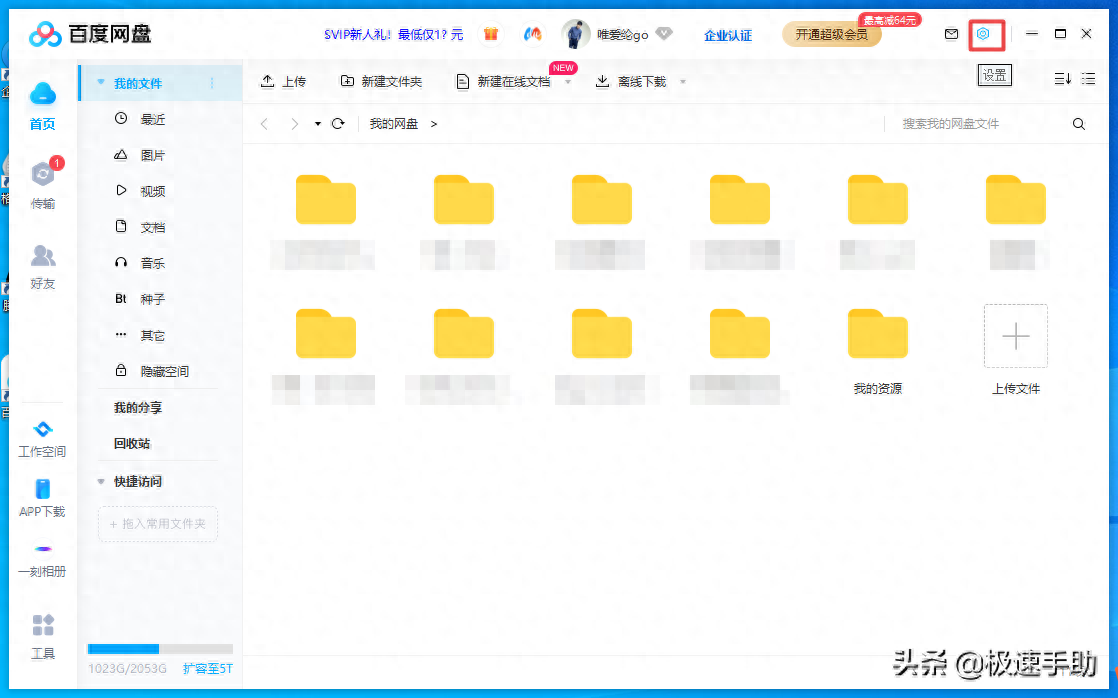Screen dimensions: 1118x698
Task: Collapse the 快捷访问 section arrow
Action: point(101,481)
